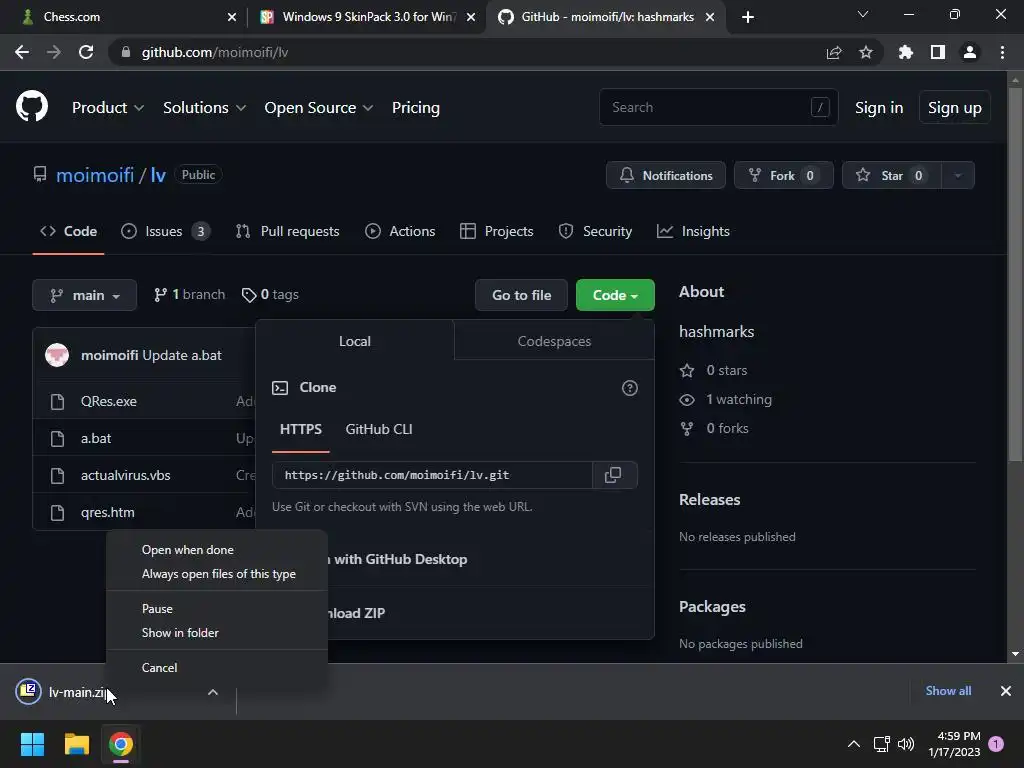Open QRes.exe file
This screenshot has width=1024, height=768.
[x=108, y=402]
